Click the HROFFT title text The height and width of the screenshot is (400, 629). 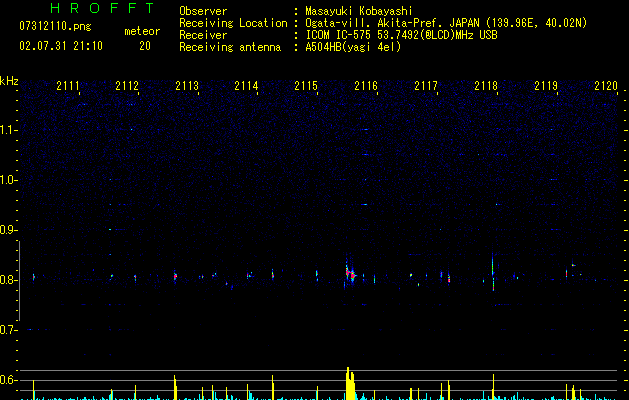tap(102, 8)
